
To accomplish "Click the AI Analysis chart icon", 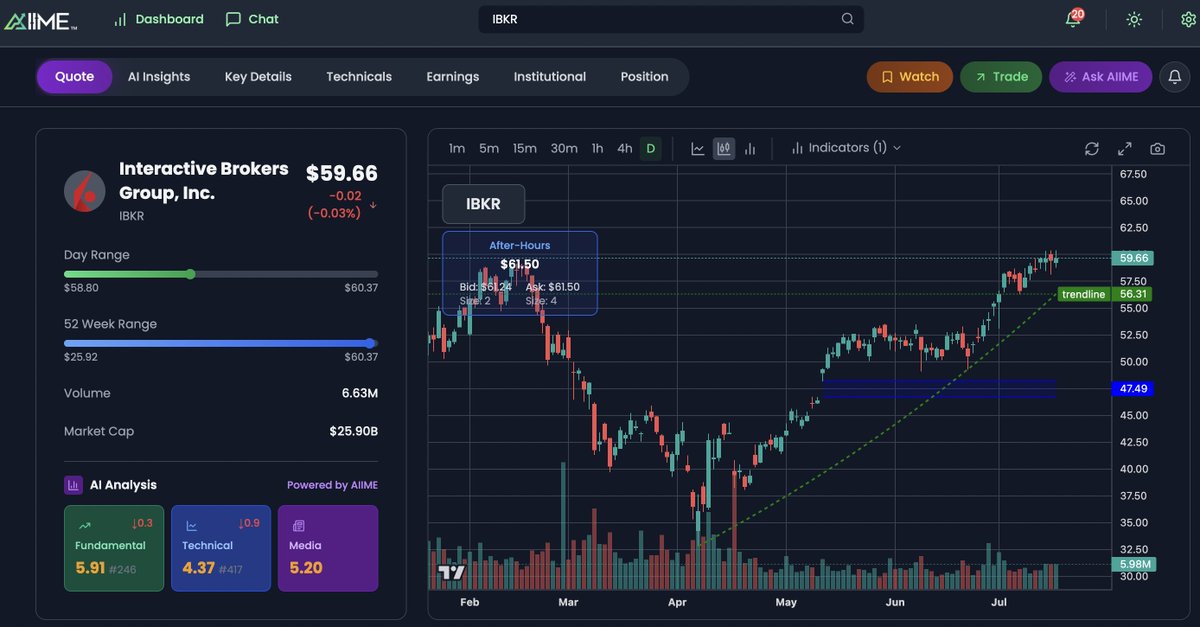I will click(74, 485).
